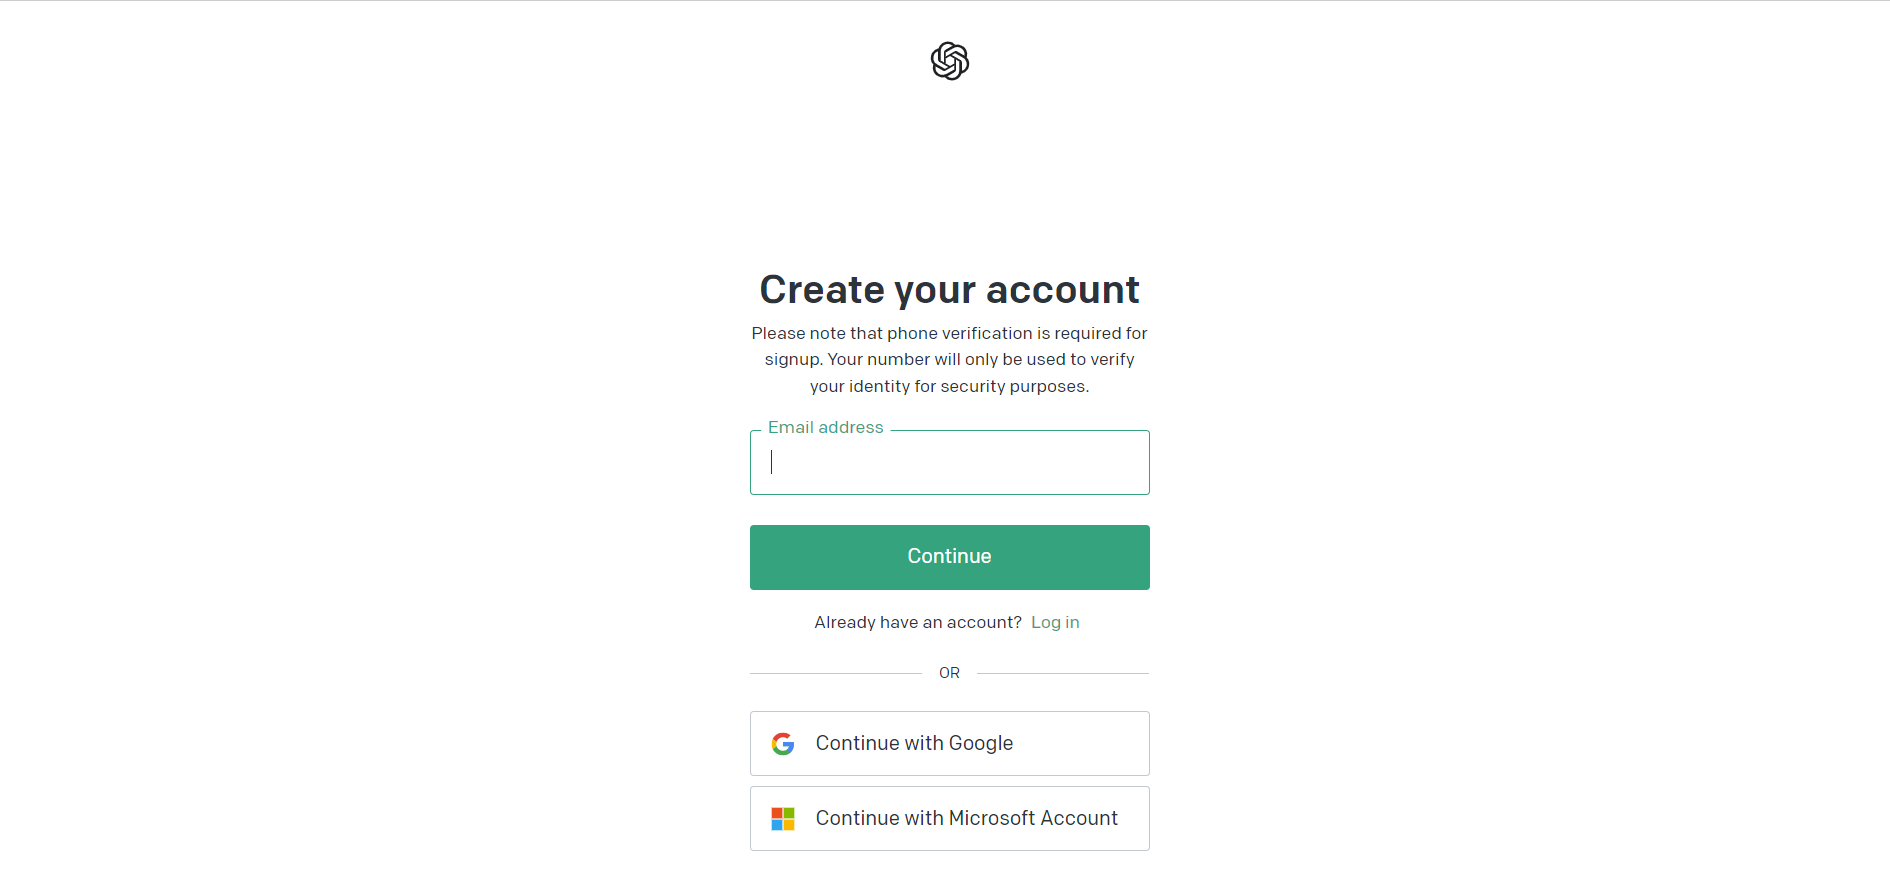Image resolution: width=1890 pixels, height=888 pixels.
Task: Click the phone verification notice paragraph
Action: [x=949, y=360]
